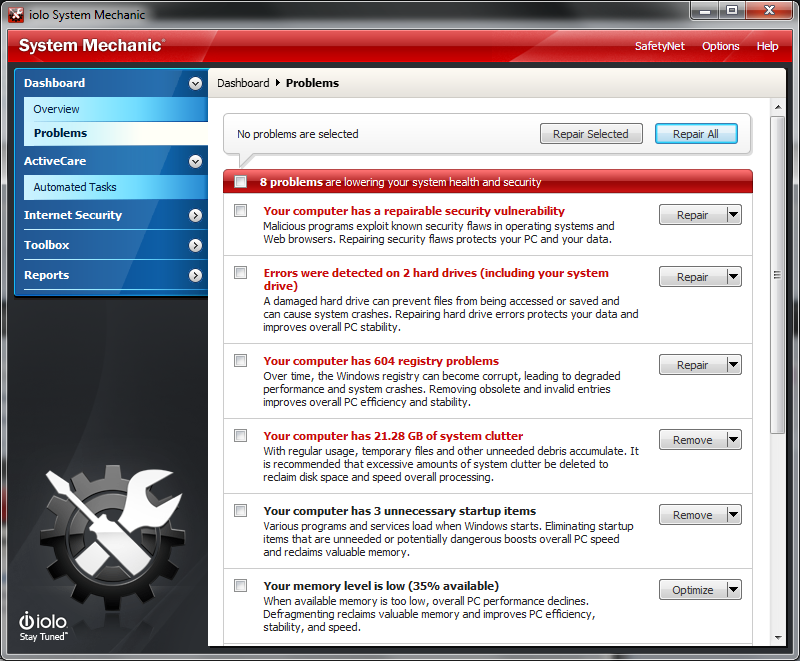800x661 pixels.
Task: Open dropdown arrow beside hard drive Repair
Action: (733, 277)
